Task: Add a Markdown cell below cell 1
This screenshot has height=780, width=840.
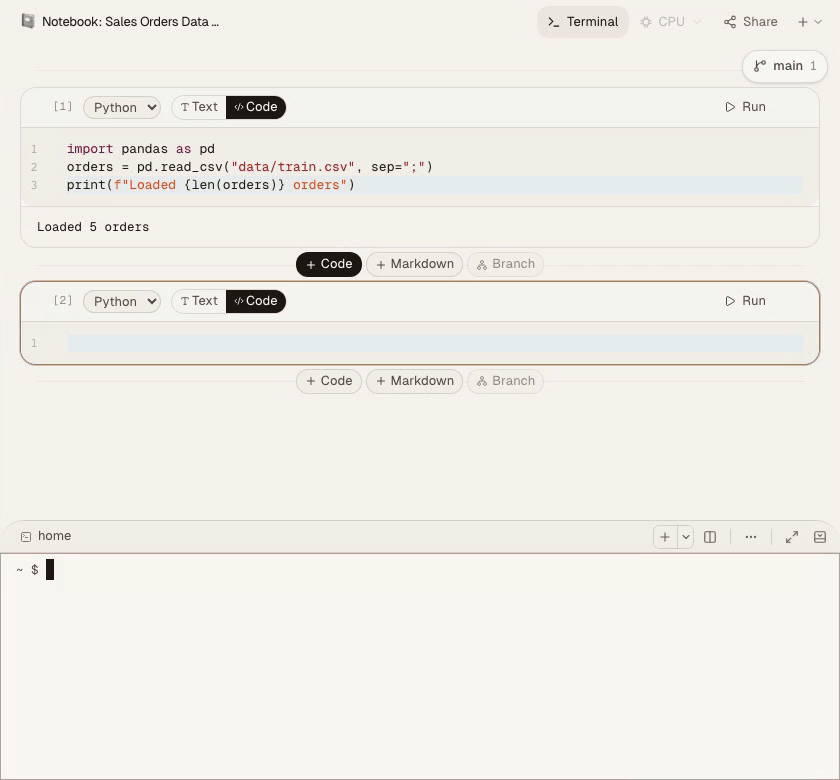Action: tap(415, 264)
